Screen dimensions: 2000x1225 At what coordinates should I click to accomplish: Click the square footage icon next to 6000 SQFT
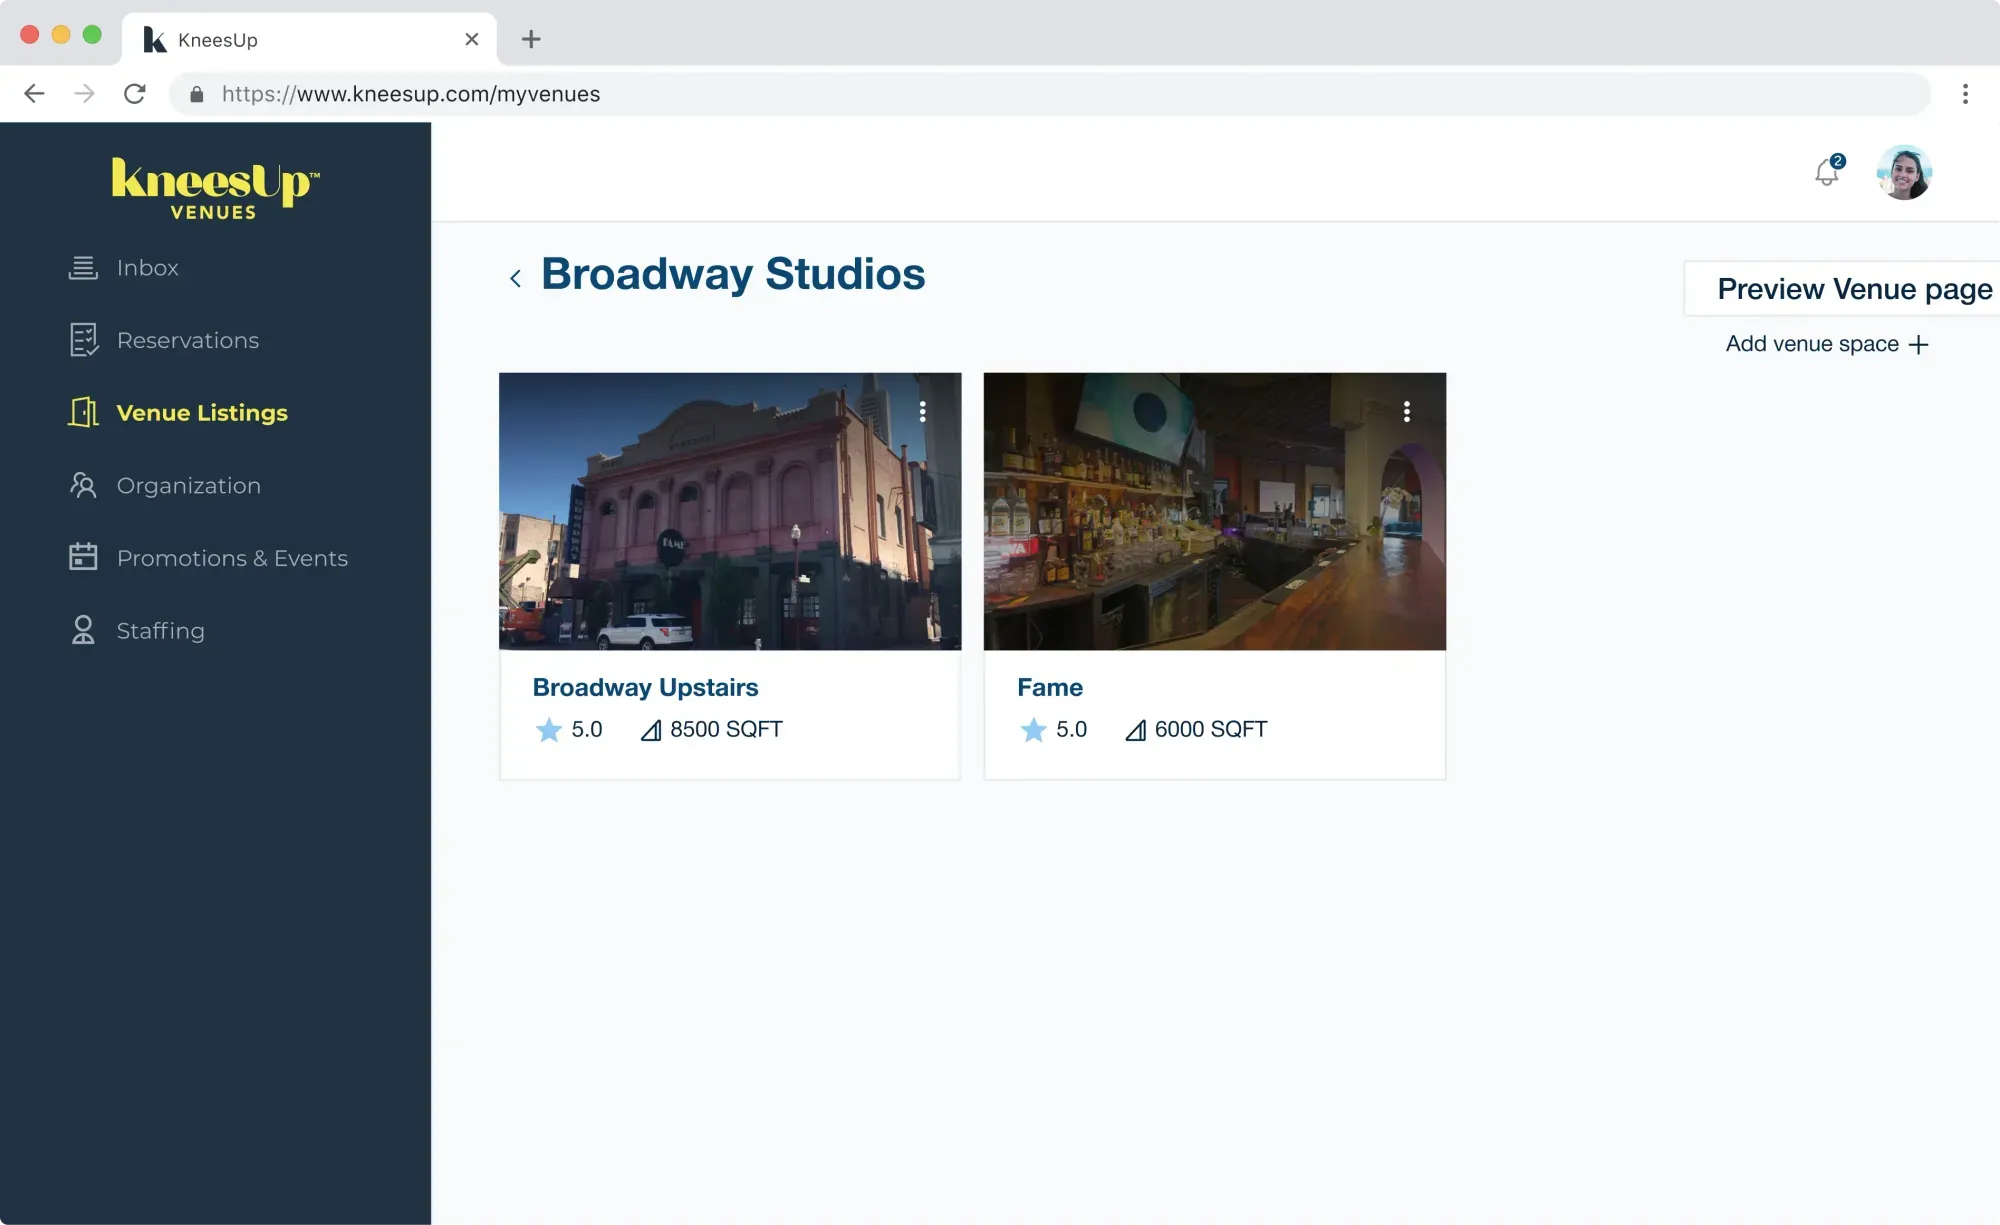tap(1135, 730)
